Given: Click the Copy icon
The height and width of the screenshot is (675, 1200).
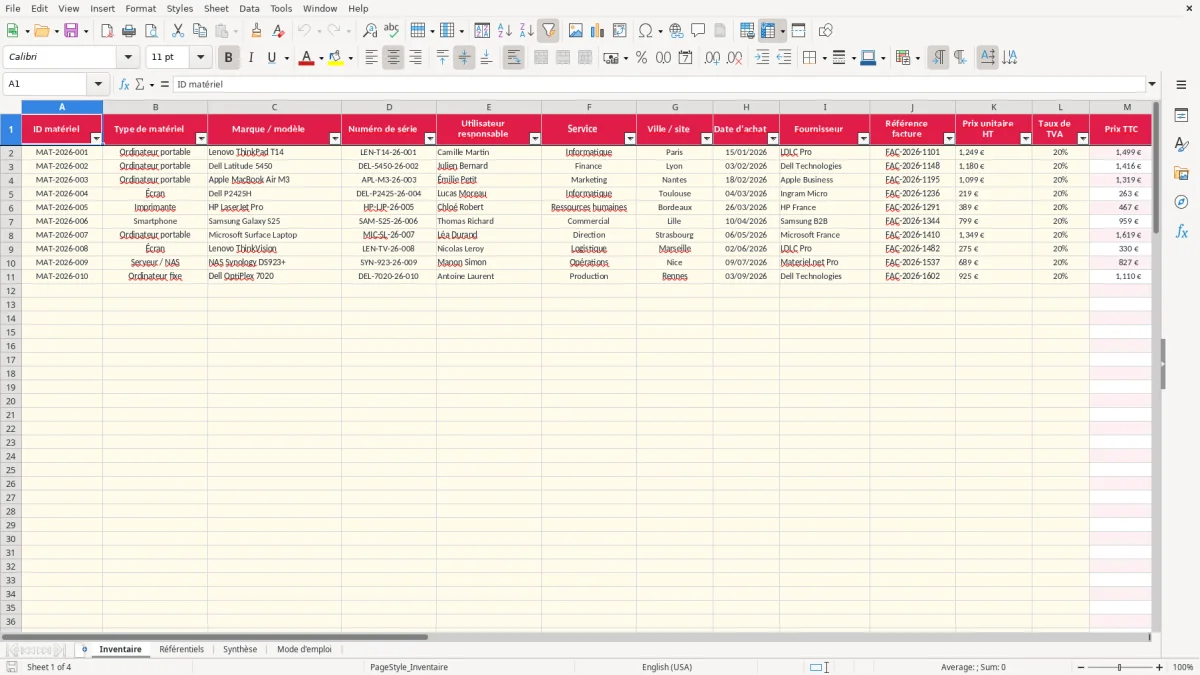Looking at the screenshot, I should tap(200, 31).
